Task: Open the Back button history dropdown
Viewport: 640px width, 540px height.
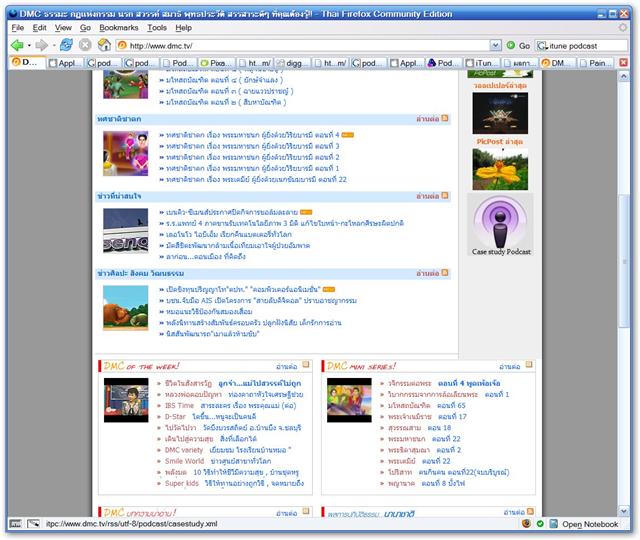Action: [30, 45]
